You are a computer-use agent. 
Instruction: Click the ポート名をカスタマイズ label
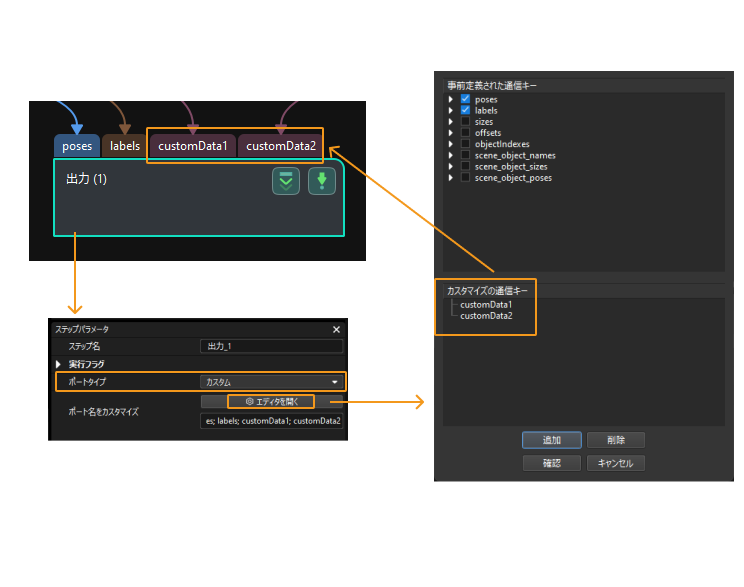point(103,411)
